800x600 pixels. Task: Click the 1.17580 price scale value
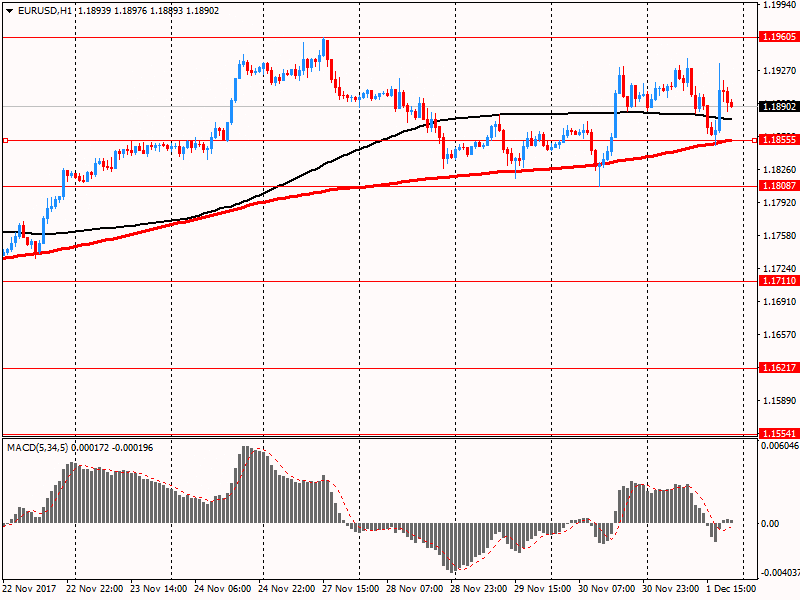point(779,236)
